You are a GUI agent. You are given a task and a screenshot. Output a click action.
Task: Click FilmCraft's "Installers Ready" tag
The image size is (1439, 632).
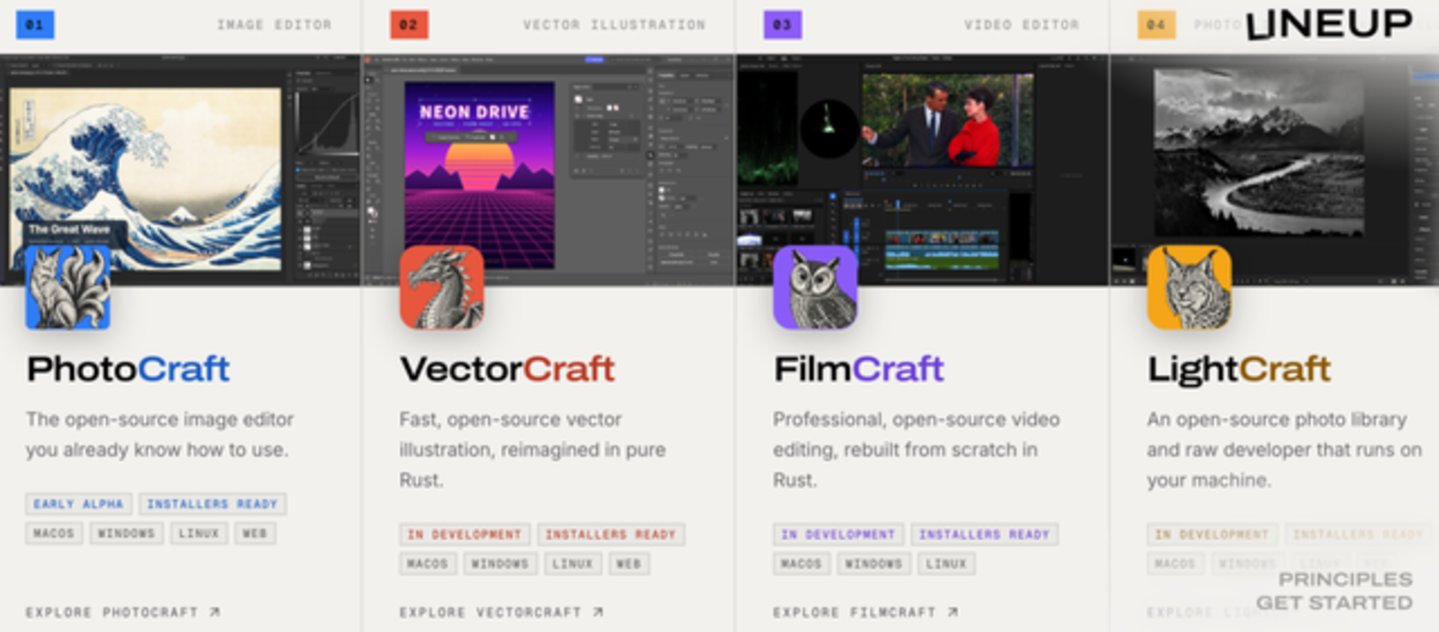(x=984, y=535)
